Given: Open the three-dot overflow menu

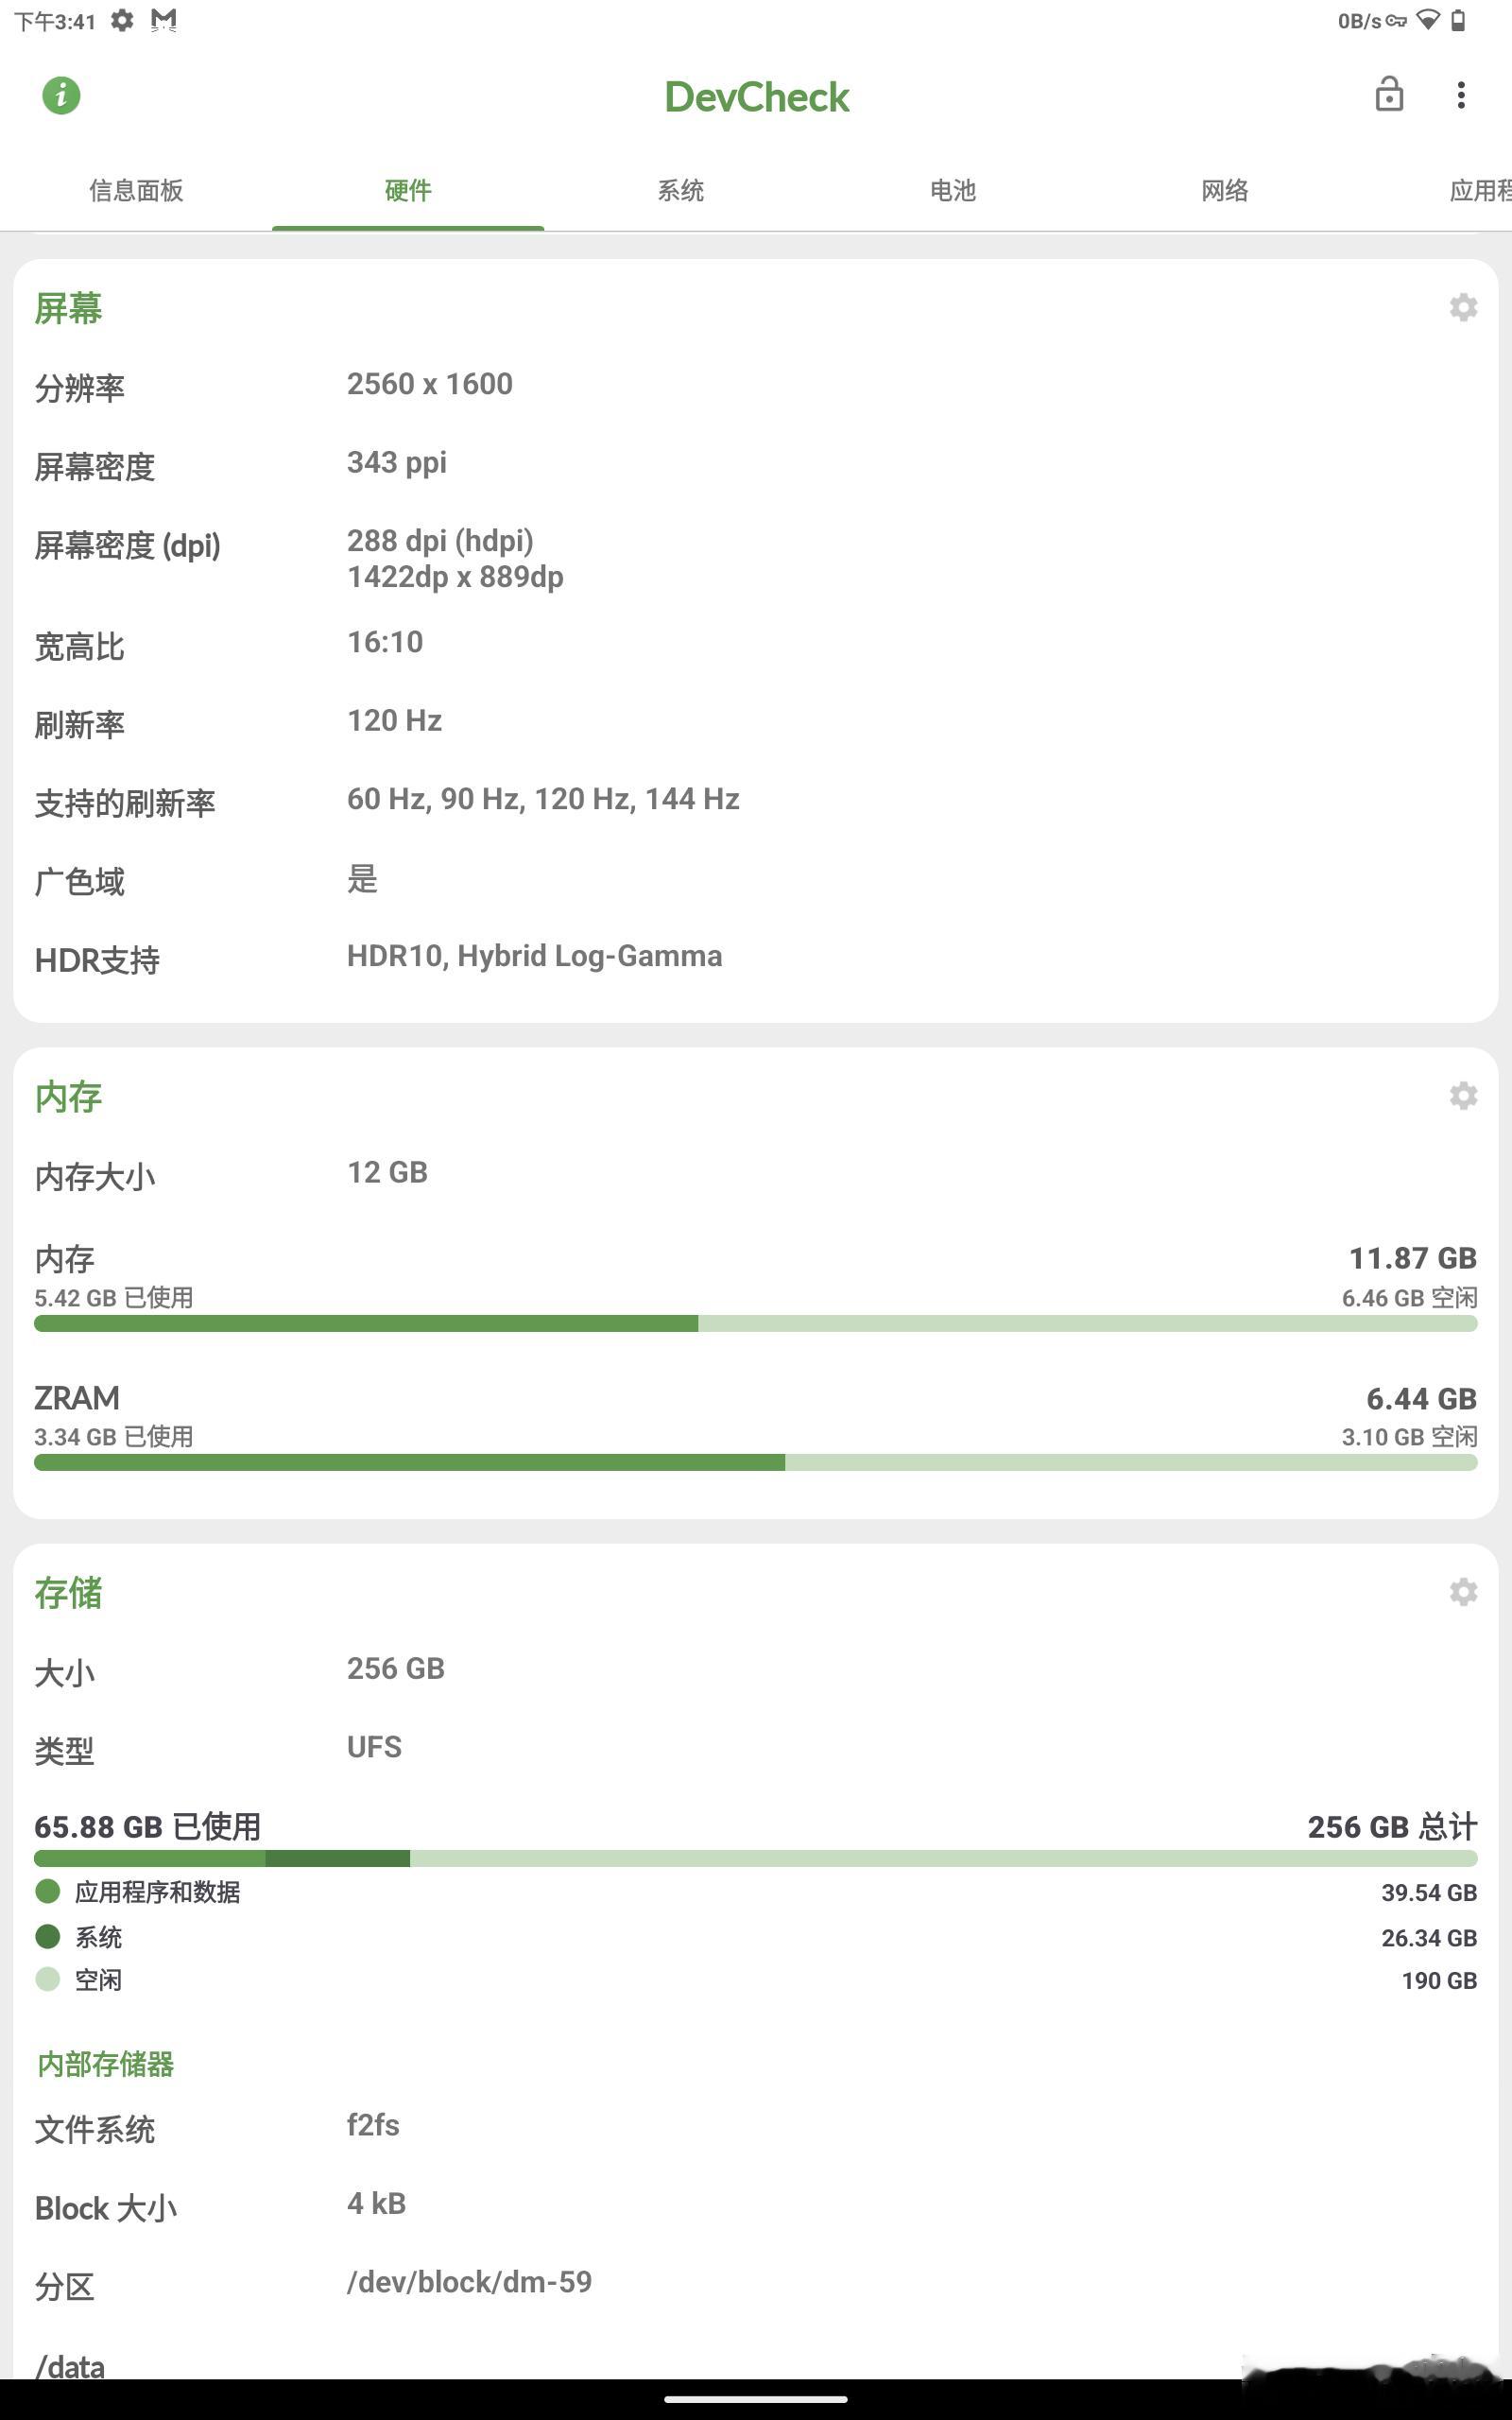Looking at the screenshot, I should (x=1461, y=95).
